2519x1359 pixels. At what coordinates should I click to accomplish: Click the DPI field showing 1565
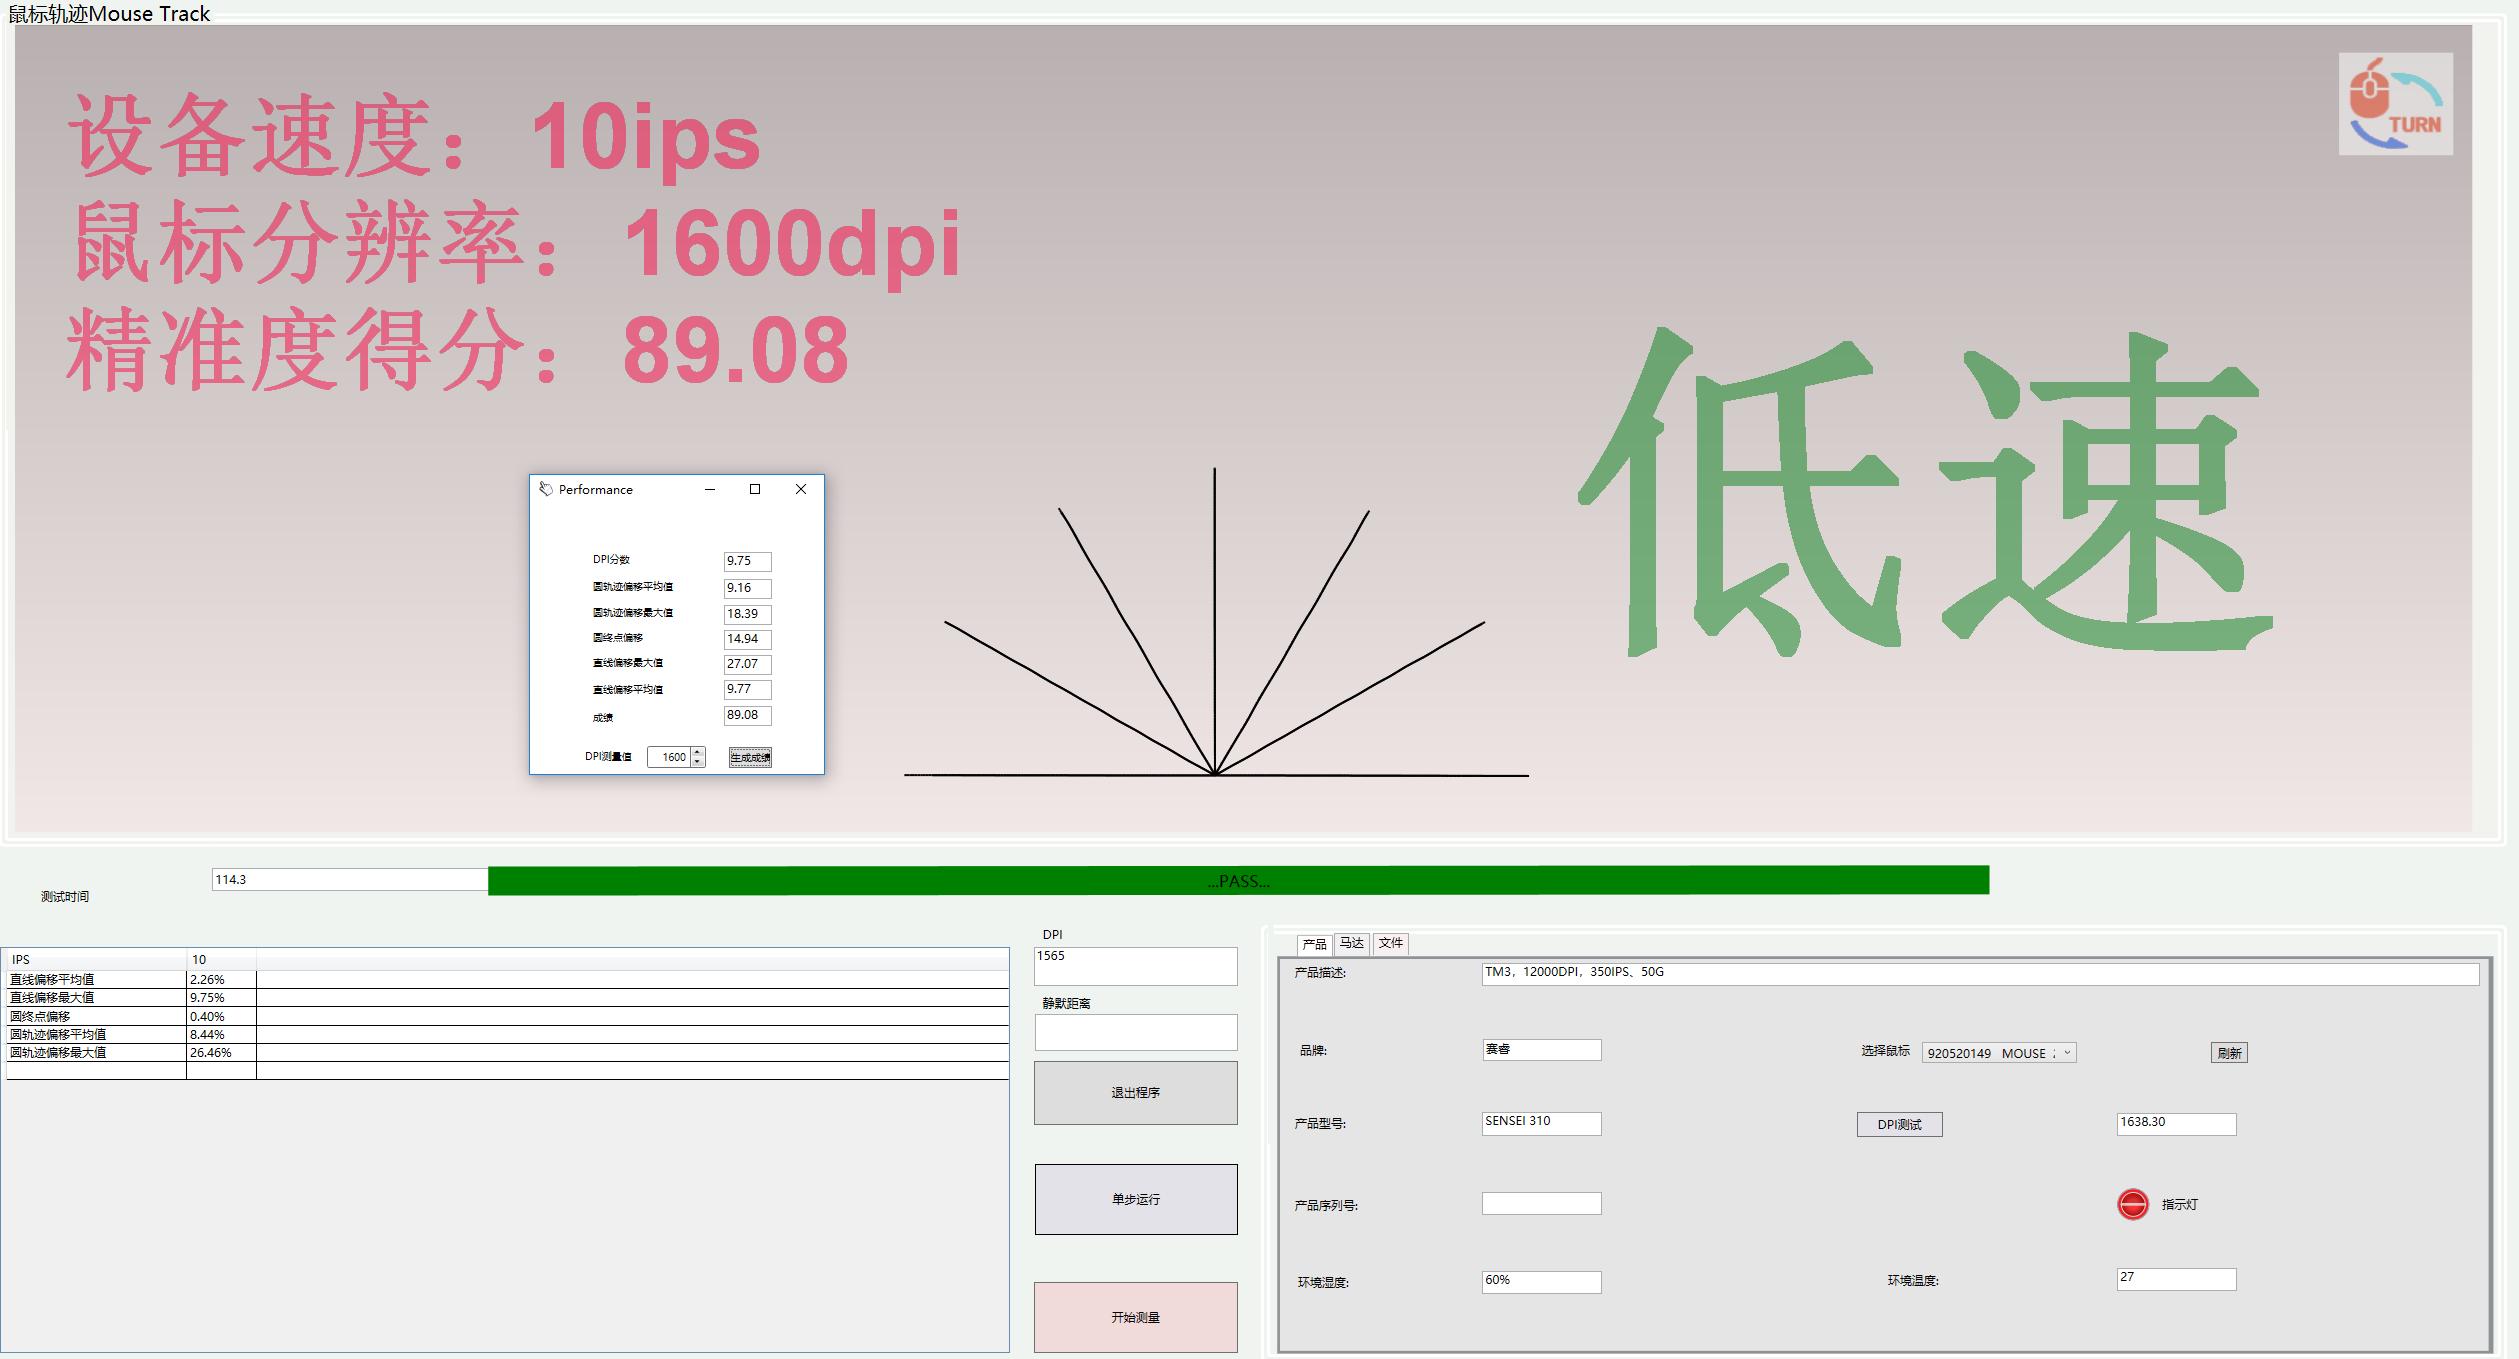(x=1135, y=965)
